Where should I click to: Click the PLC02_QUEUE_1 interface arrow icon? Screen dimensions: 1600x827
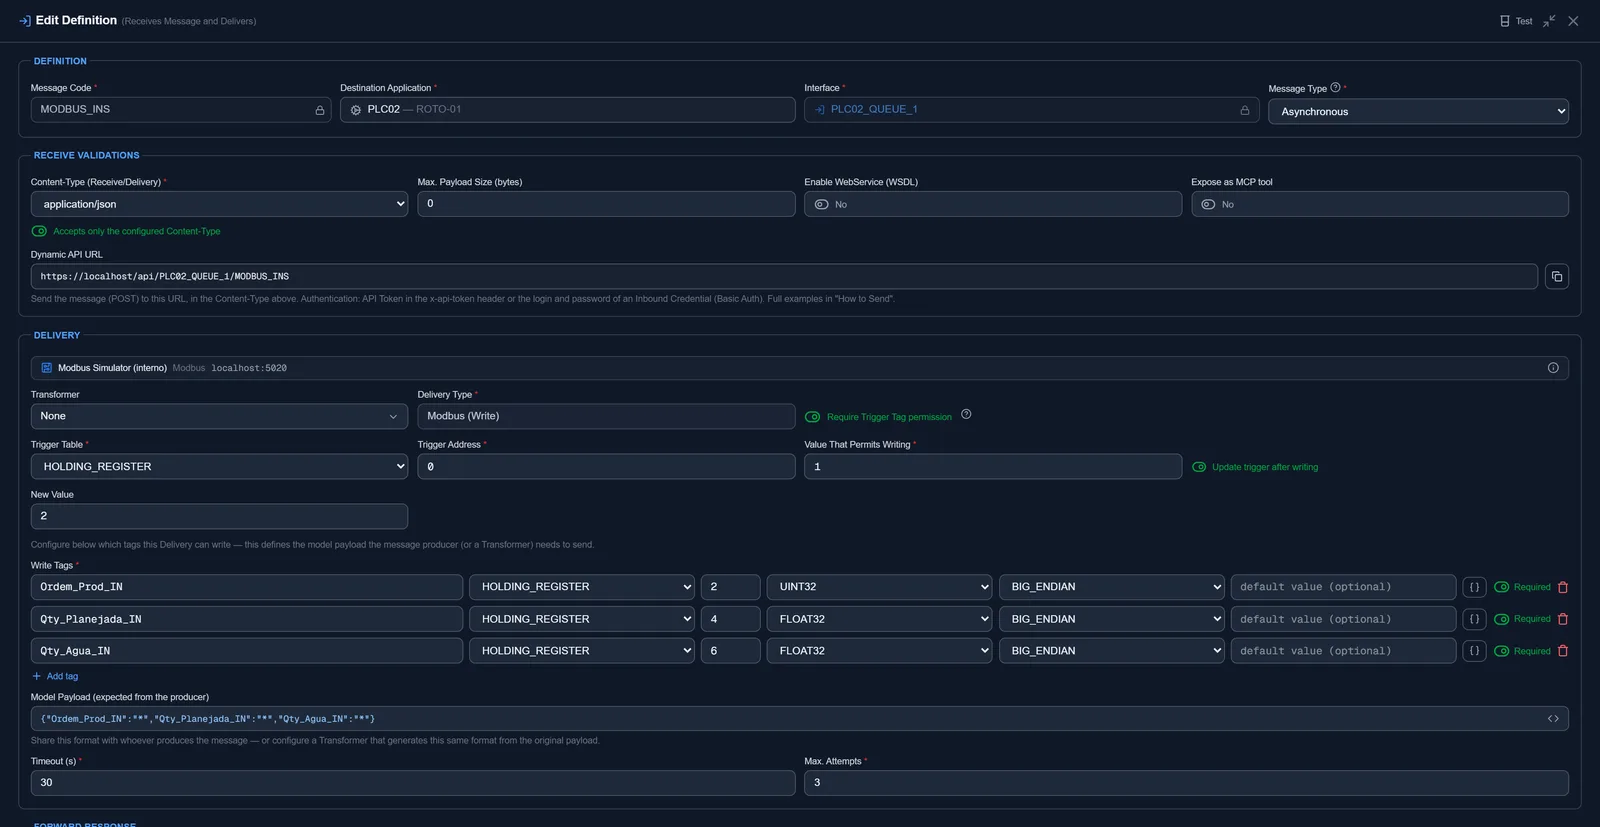[x=820, y=110]
